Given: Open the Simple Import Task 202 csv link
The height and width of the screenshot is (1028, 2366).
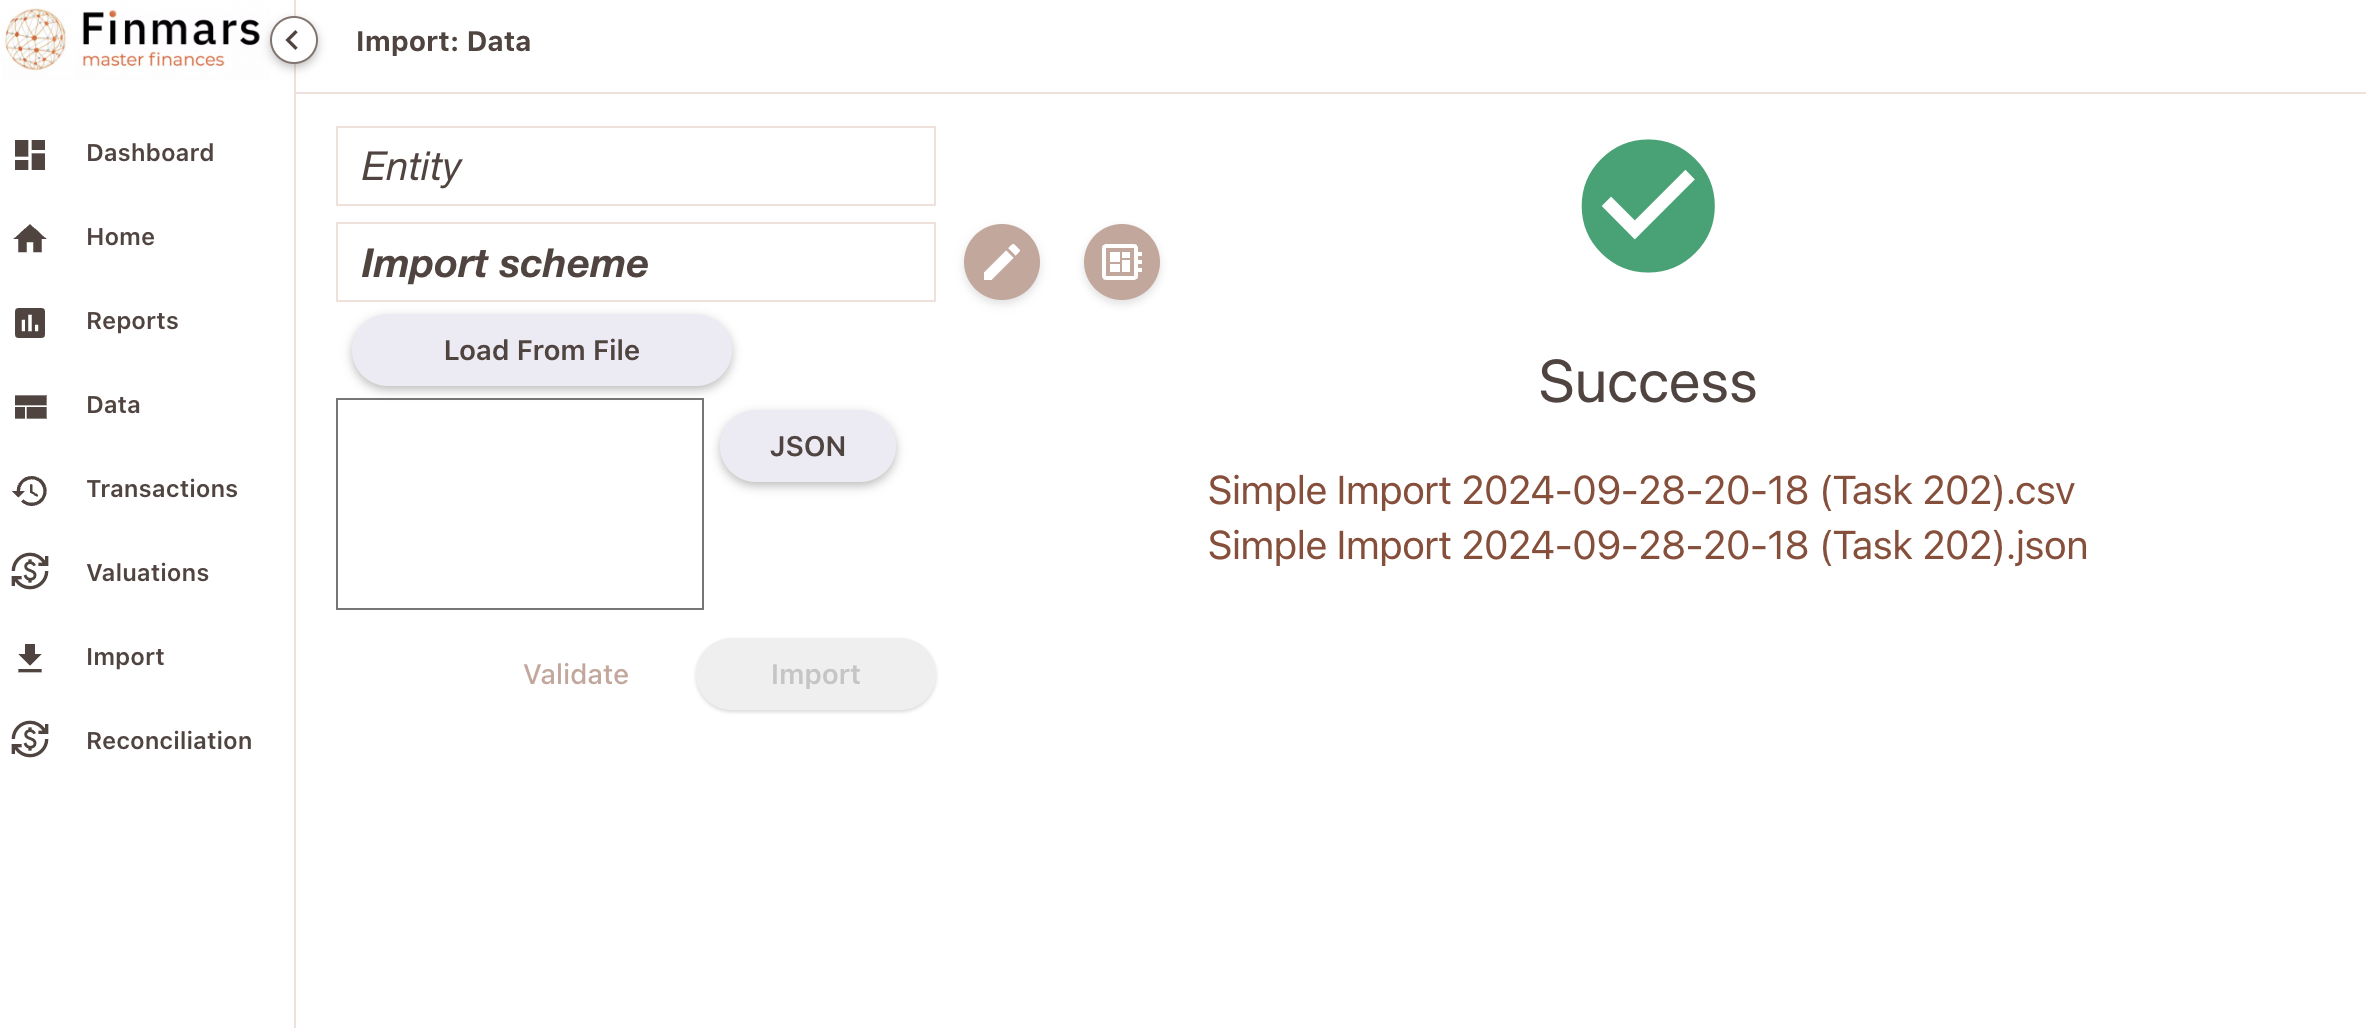Looking at the screenshot, I should 1641,491.
